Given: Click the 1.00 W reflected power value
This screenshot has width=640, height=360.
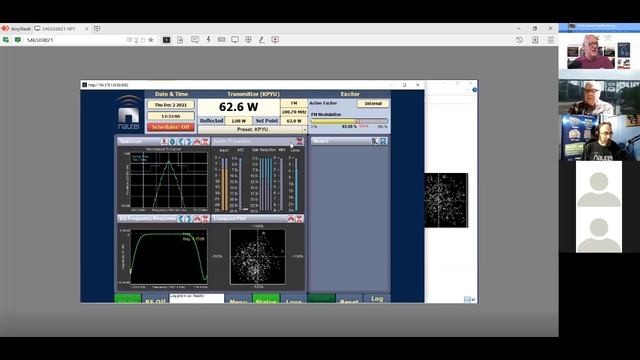Looking at the screenshot, I should click(x=239, y=121).
